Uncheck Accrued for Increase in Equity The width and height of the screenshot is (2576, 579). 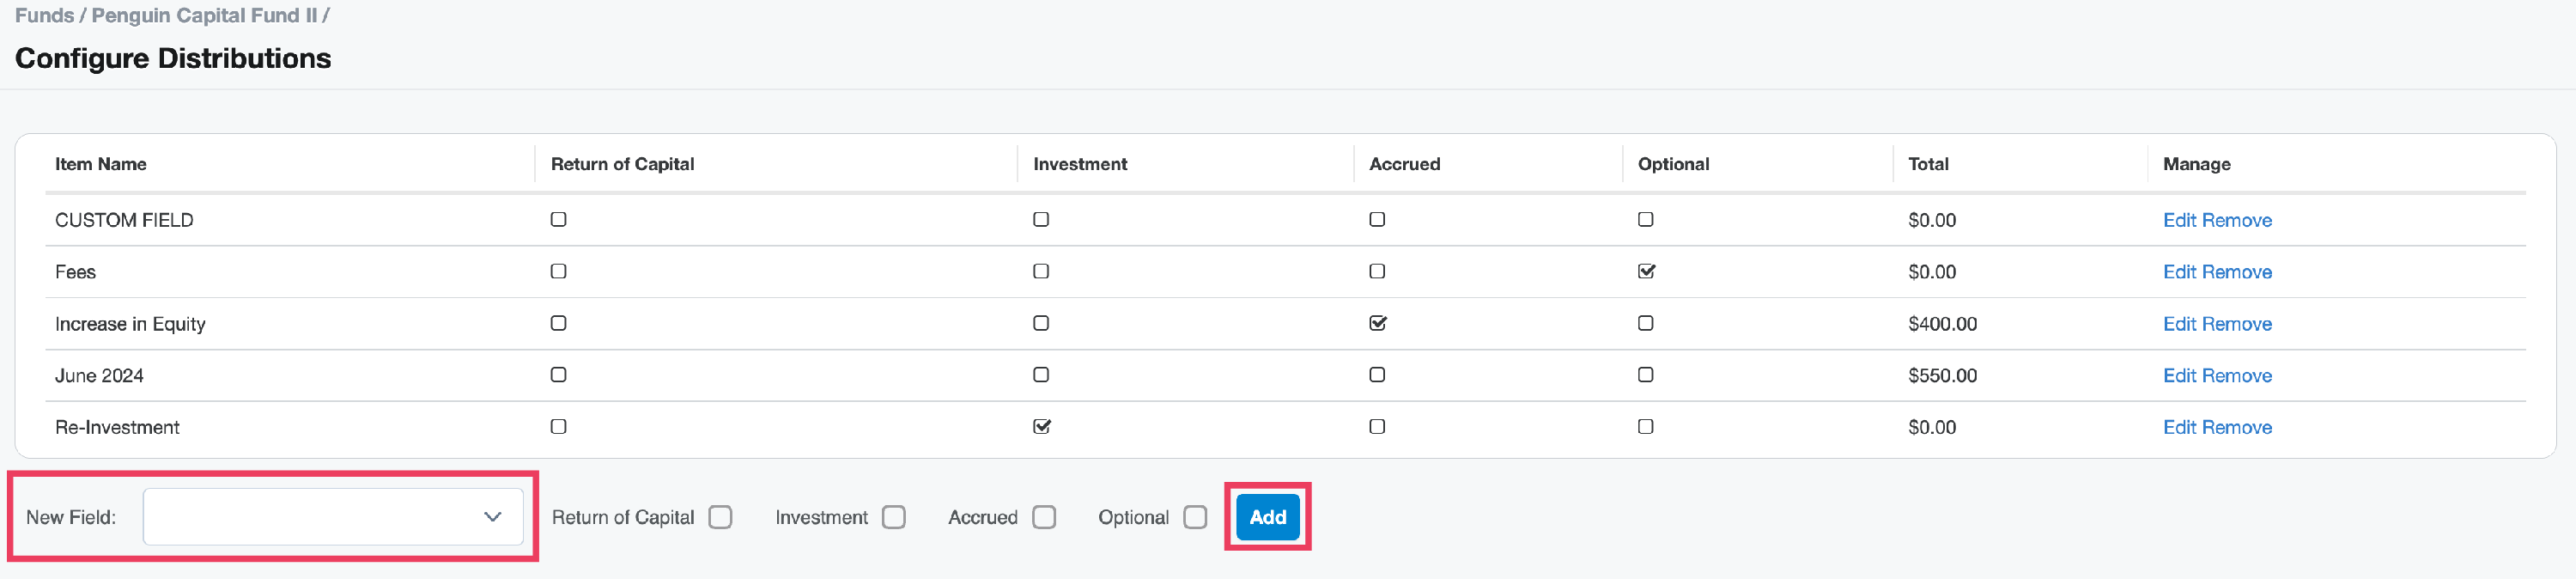click(x=1377, y=323)
